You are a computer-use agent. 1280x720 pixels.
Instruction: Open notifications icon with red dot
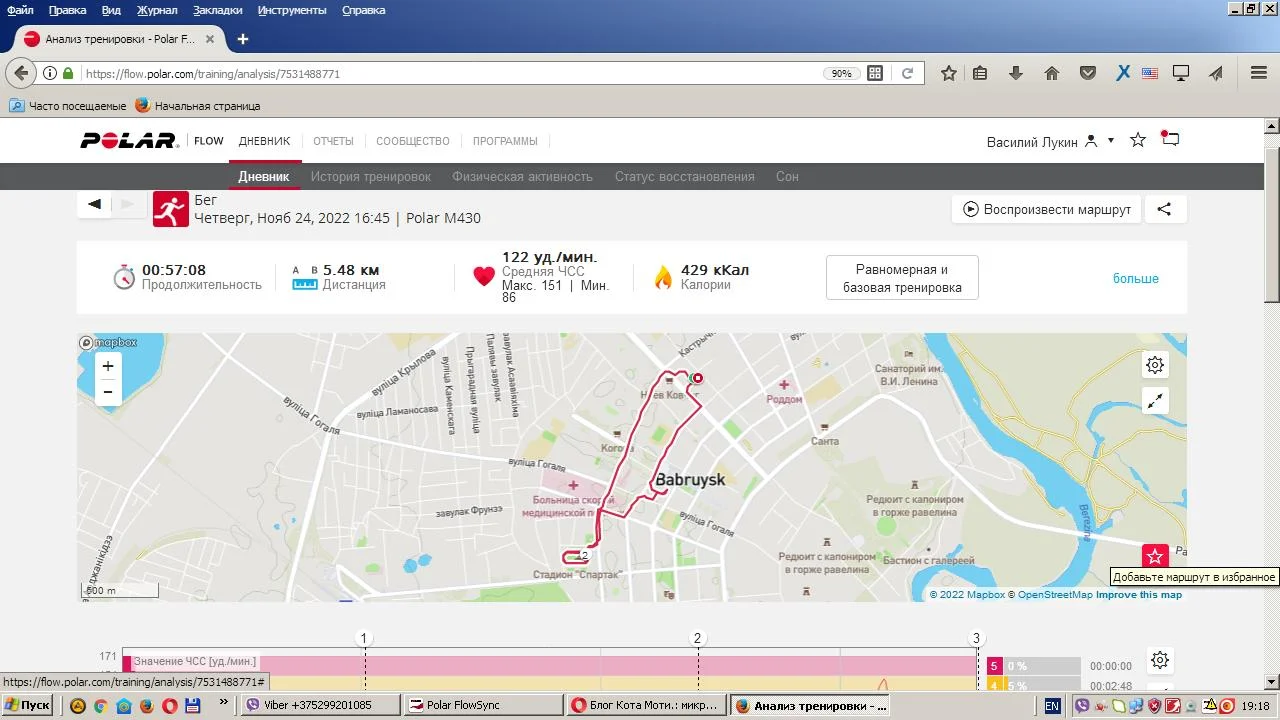point(1170,139)
